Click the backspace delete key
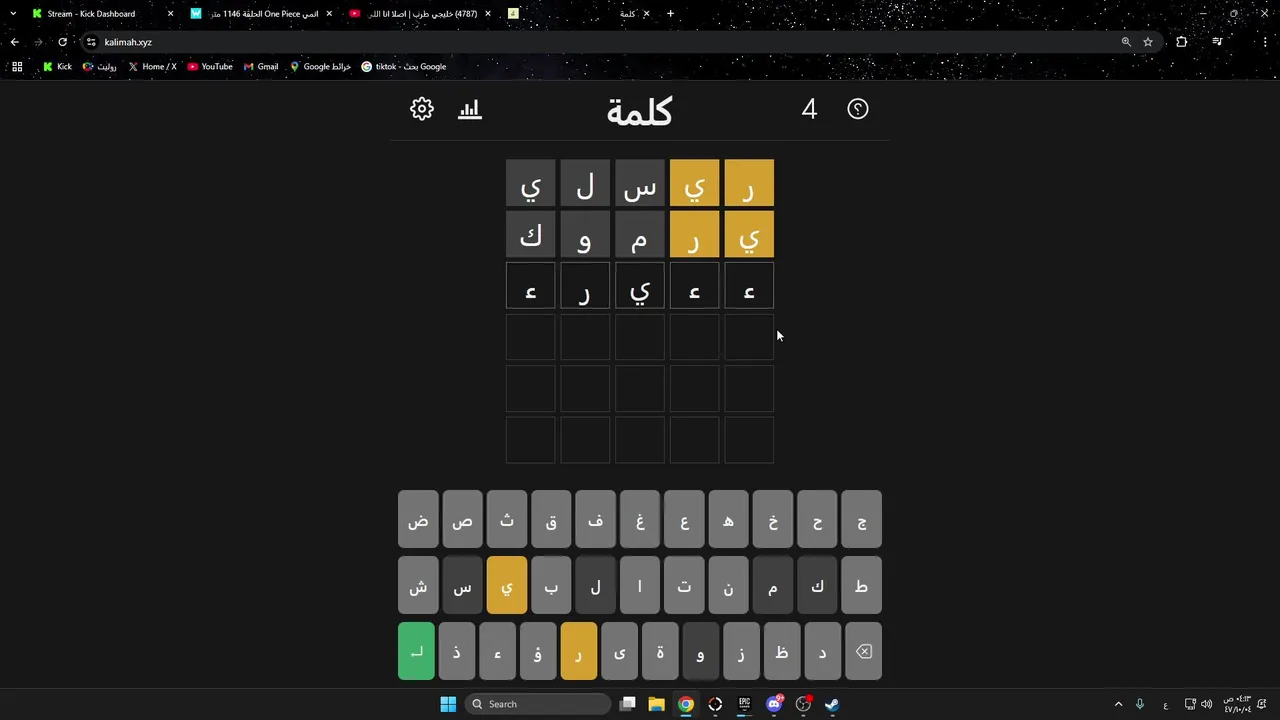 pos(864,651)
